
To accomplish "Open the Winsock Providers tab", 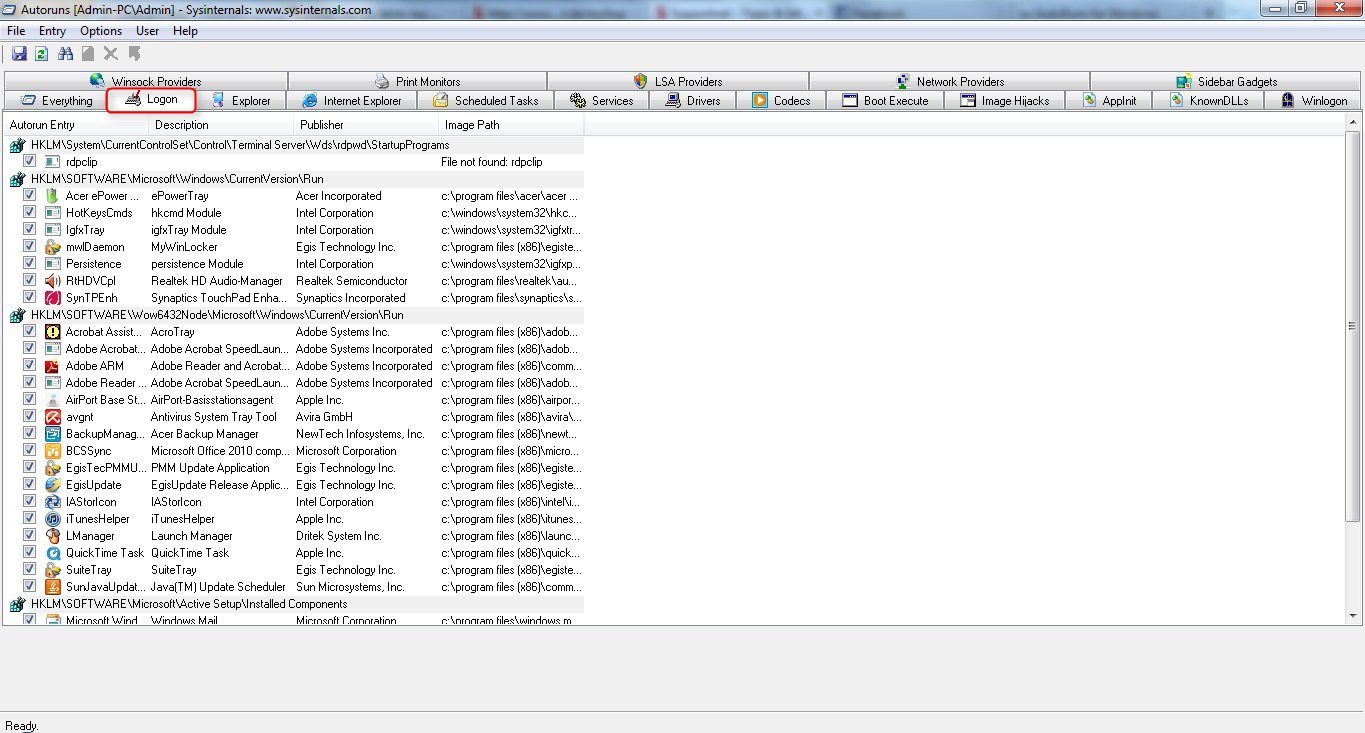I will pyautogui.click(x=145, y=82).
